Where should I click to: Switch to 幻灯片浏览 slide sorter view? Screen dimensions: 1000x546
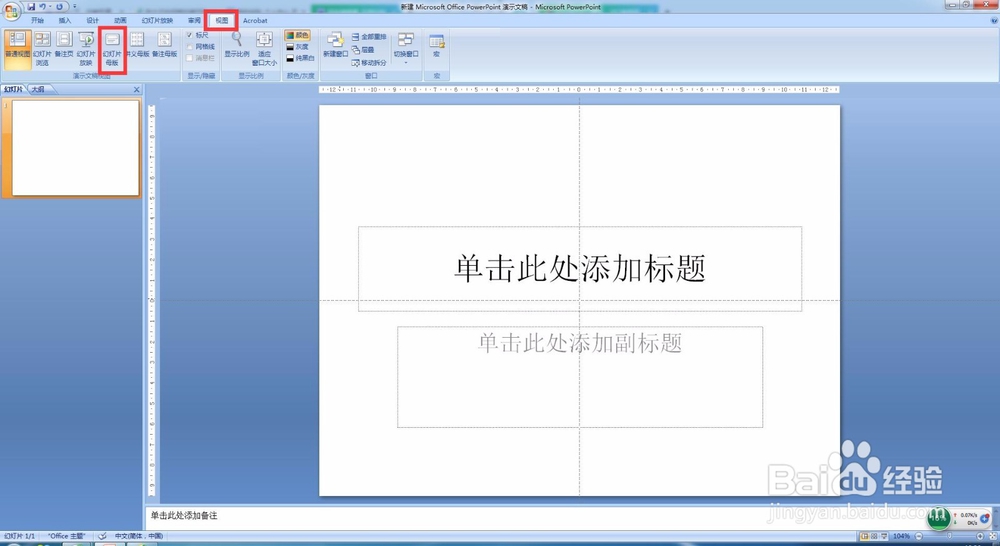(x=42, y=49)
